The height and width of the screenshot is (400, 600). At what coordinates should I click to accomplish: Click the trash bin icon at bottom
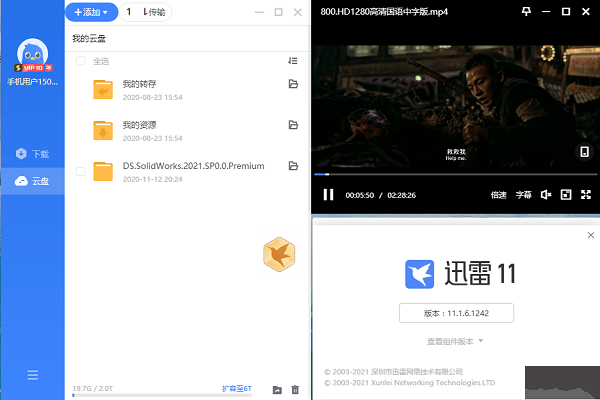pyautogui.click(x=295, y=389)
